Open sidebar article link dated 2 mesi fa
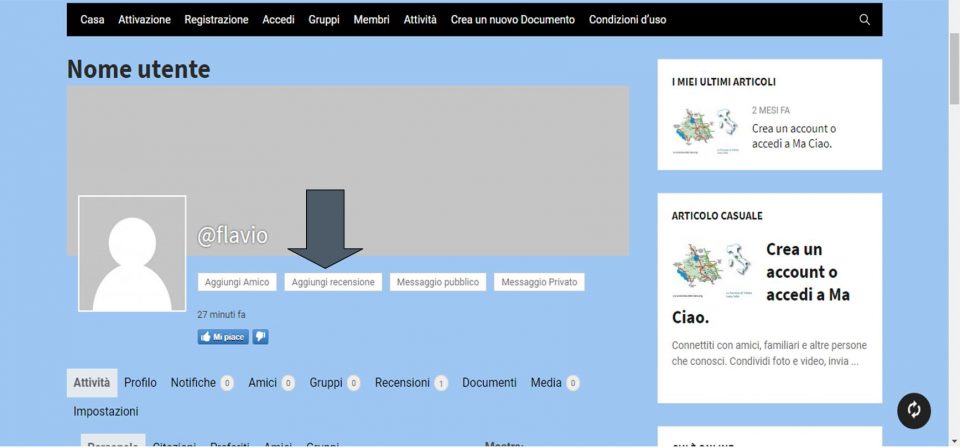Image resolution: width=960 pixels, height=448 pixels. tap(794, 136)
